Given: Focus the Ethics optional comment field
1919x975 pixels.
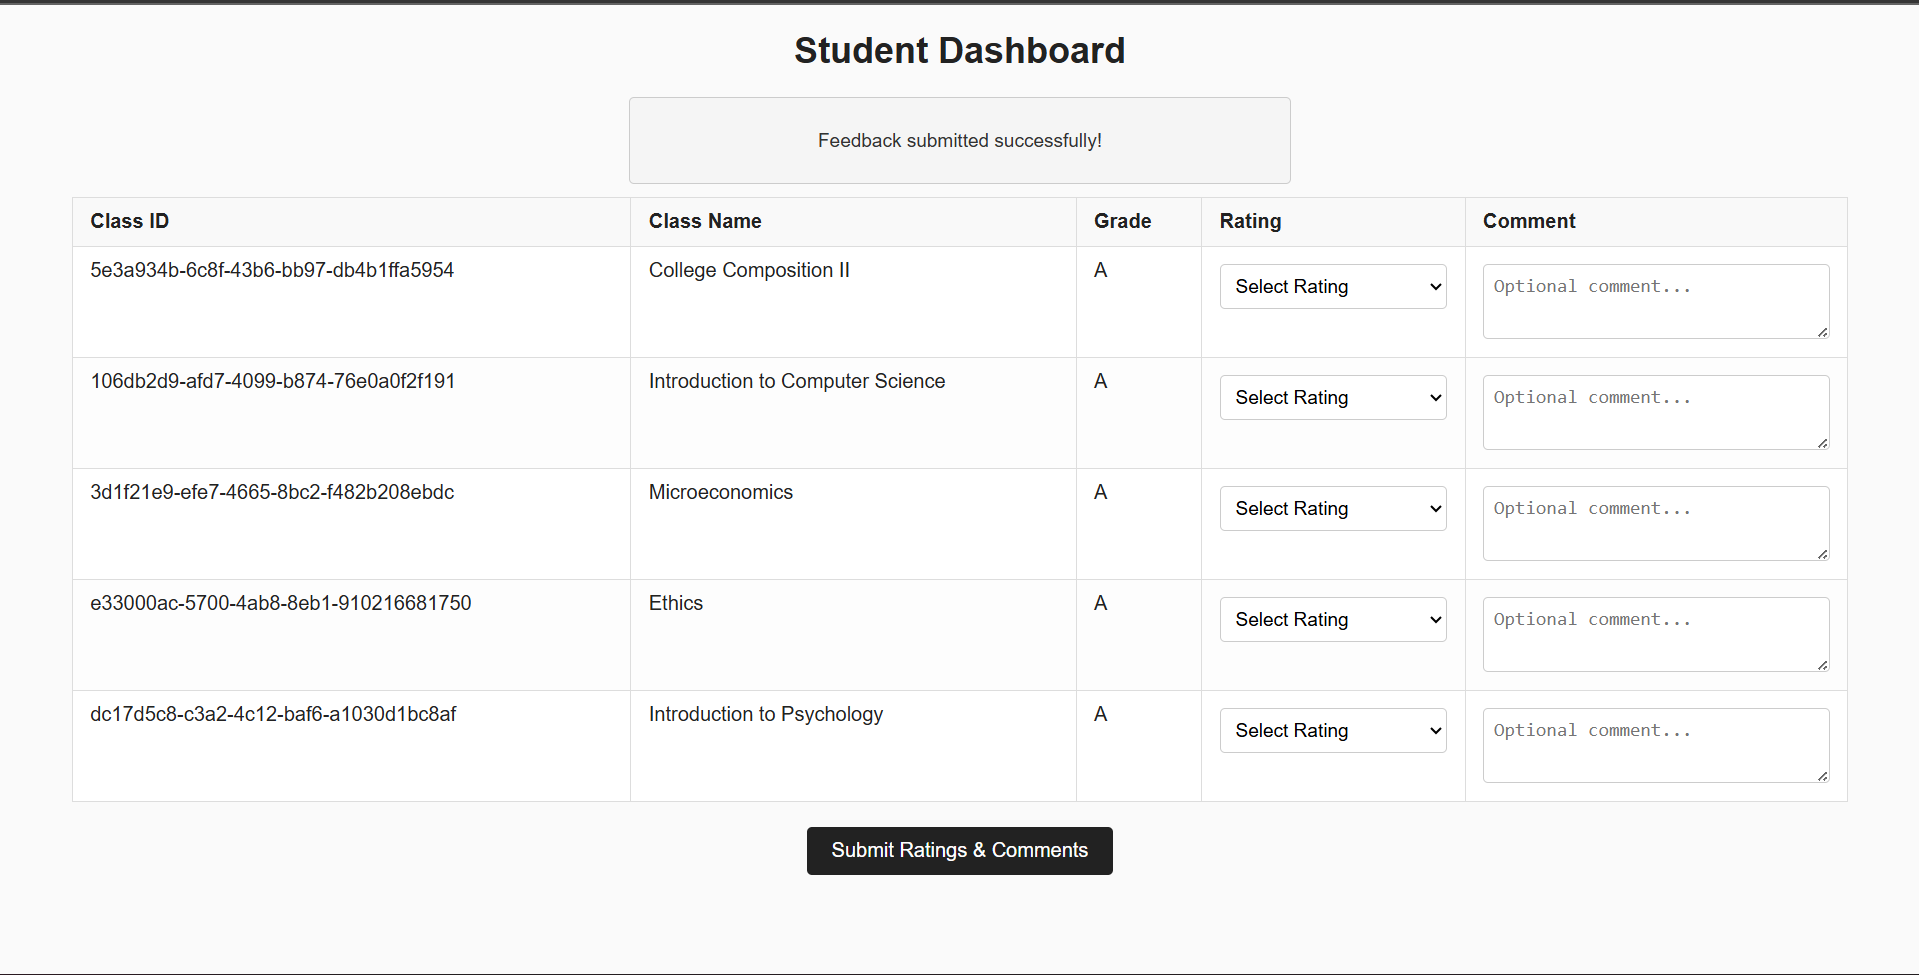Looking at the screenshot, I should tap(1655, 634).
